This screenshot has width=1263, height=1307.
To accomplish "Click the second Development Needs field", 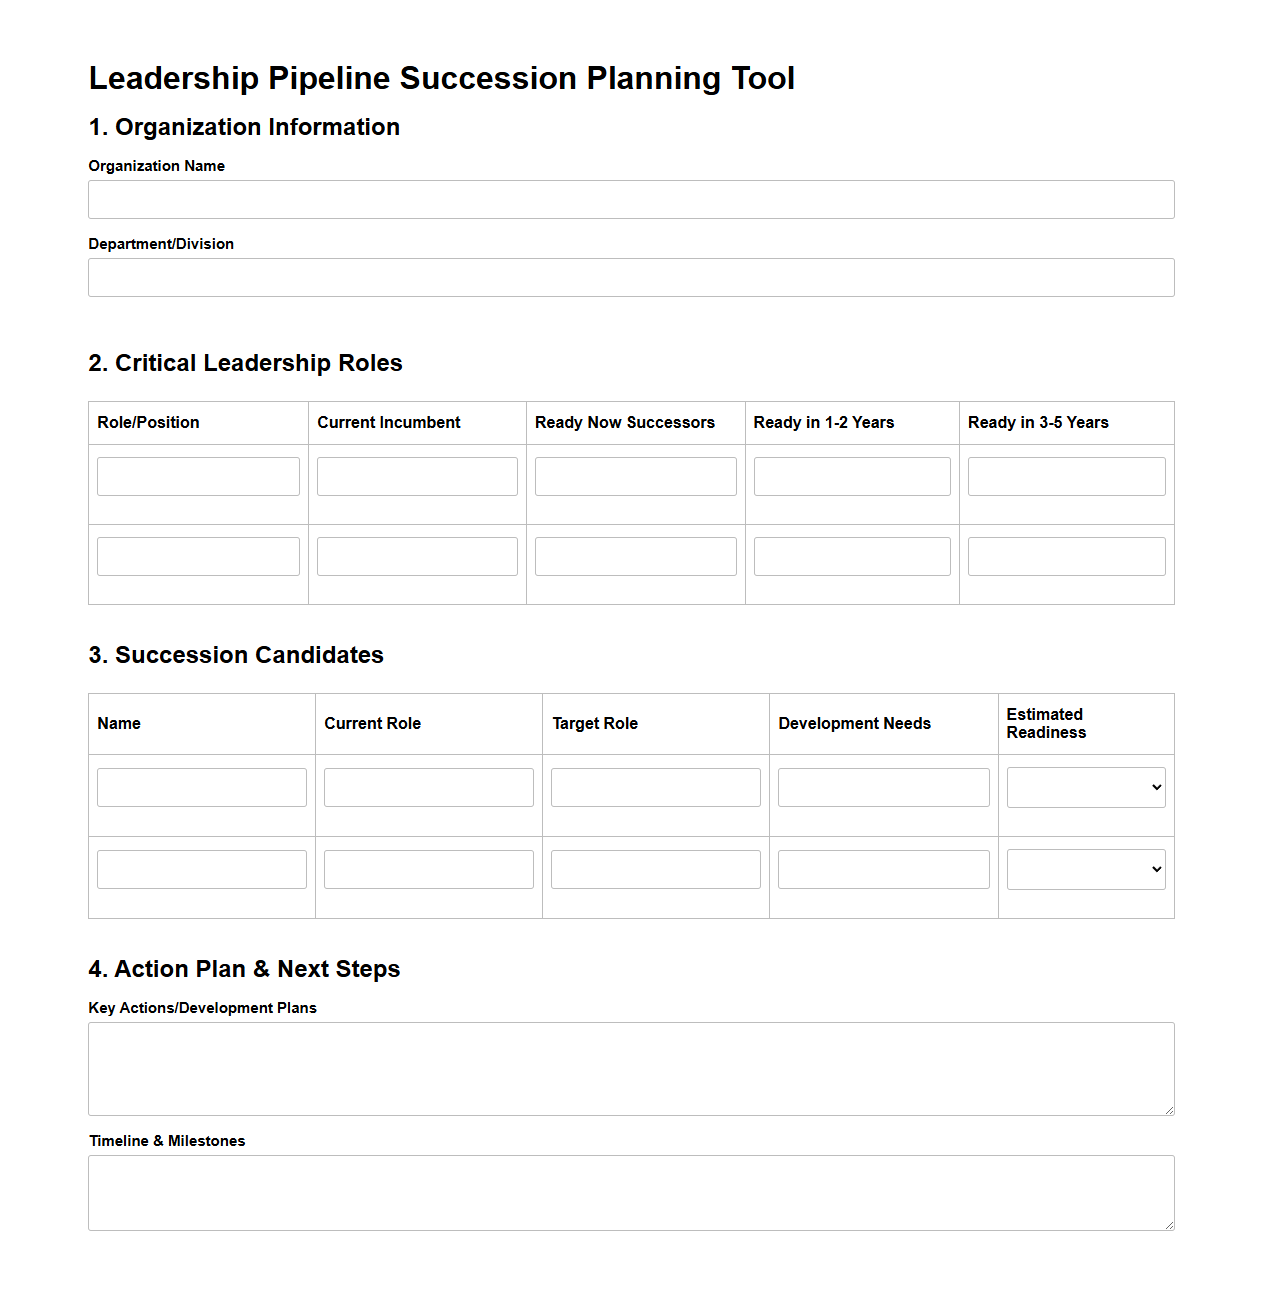I will (883, 868).
